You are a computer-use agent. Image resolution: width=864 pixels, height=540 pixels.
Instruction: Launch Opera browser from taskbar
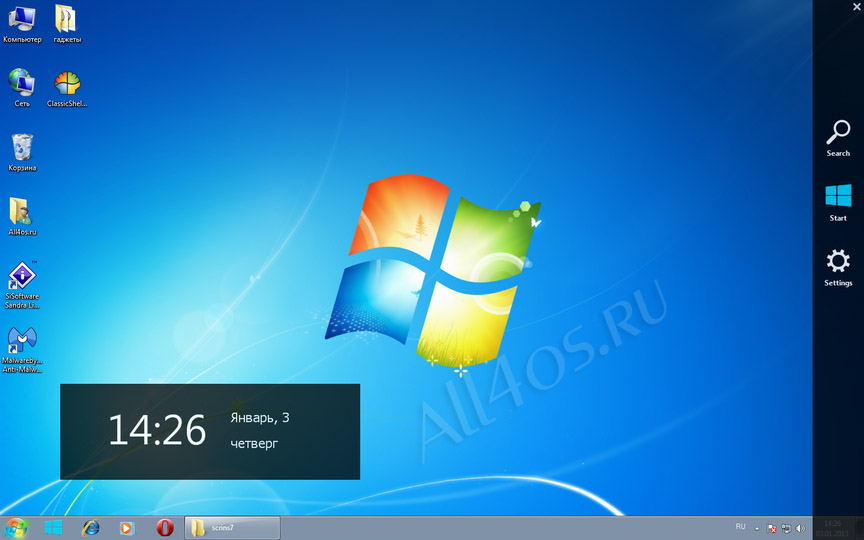[x=165, y=528]
